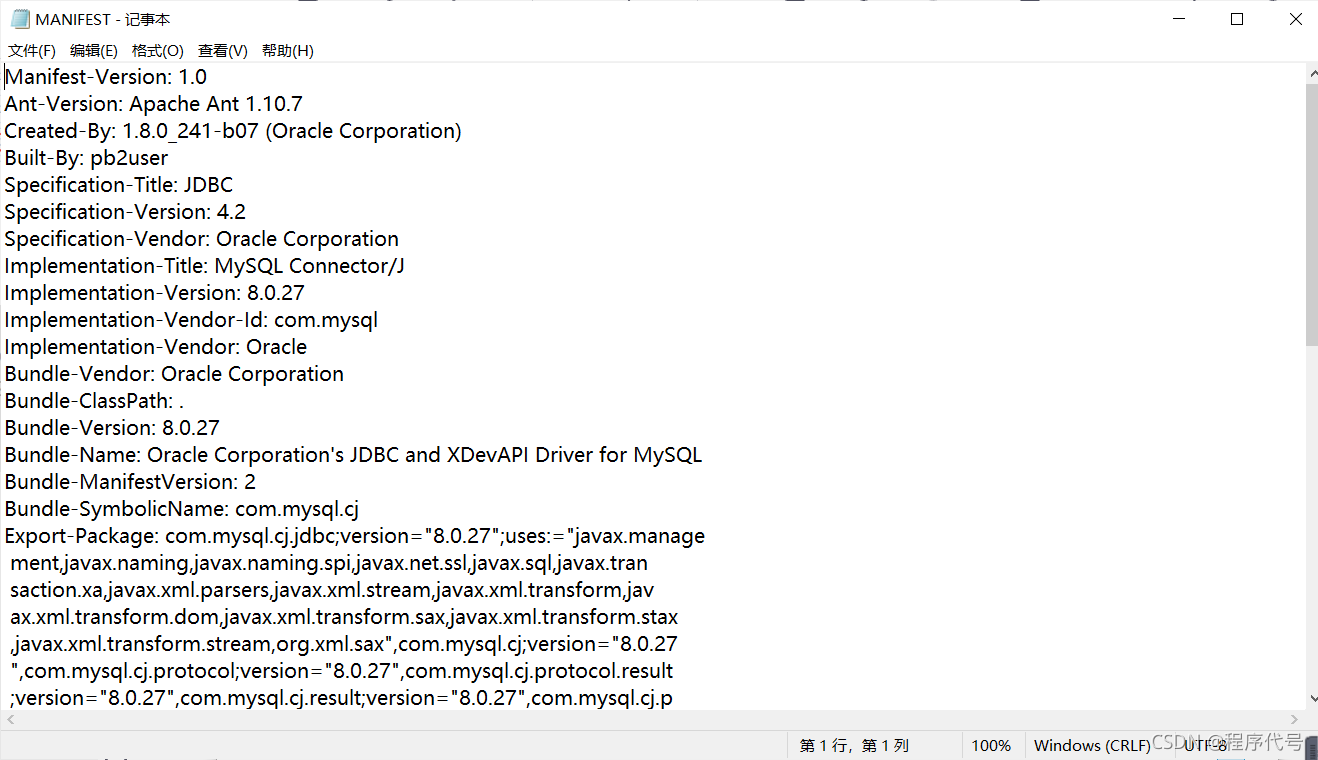Image resolution: width=1318 pixels, height=760 pixels.
Task: Click the 'Bundle-Name: Oracle Corporation's JDBC' line
Action: coord(353,455)
